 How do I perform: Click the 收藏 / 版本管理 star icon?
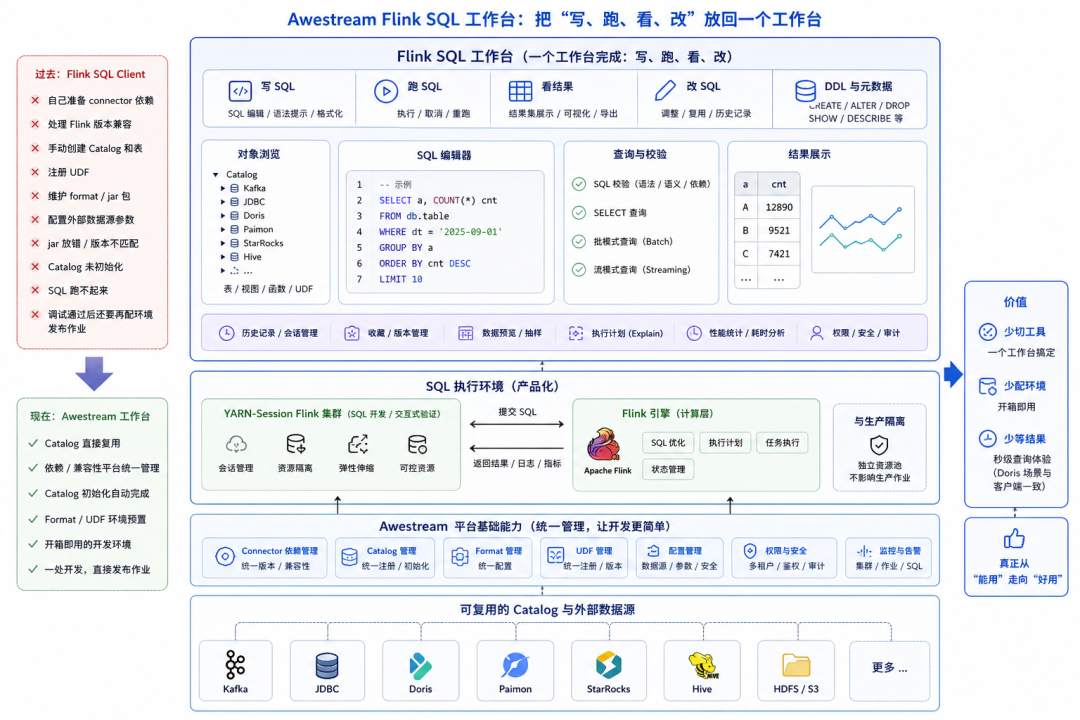(351, 333)
